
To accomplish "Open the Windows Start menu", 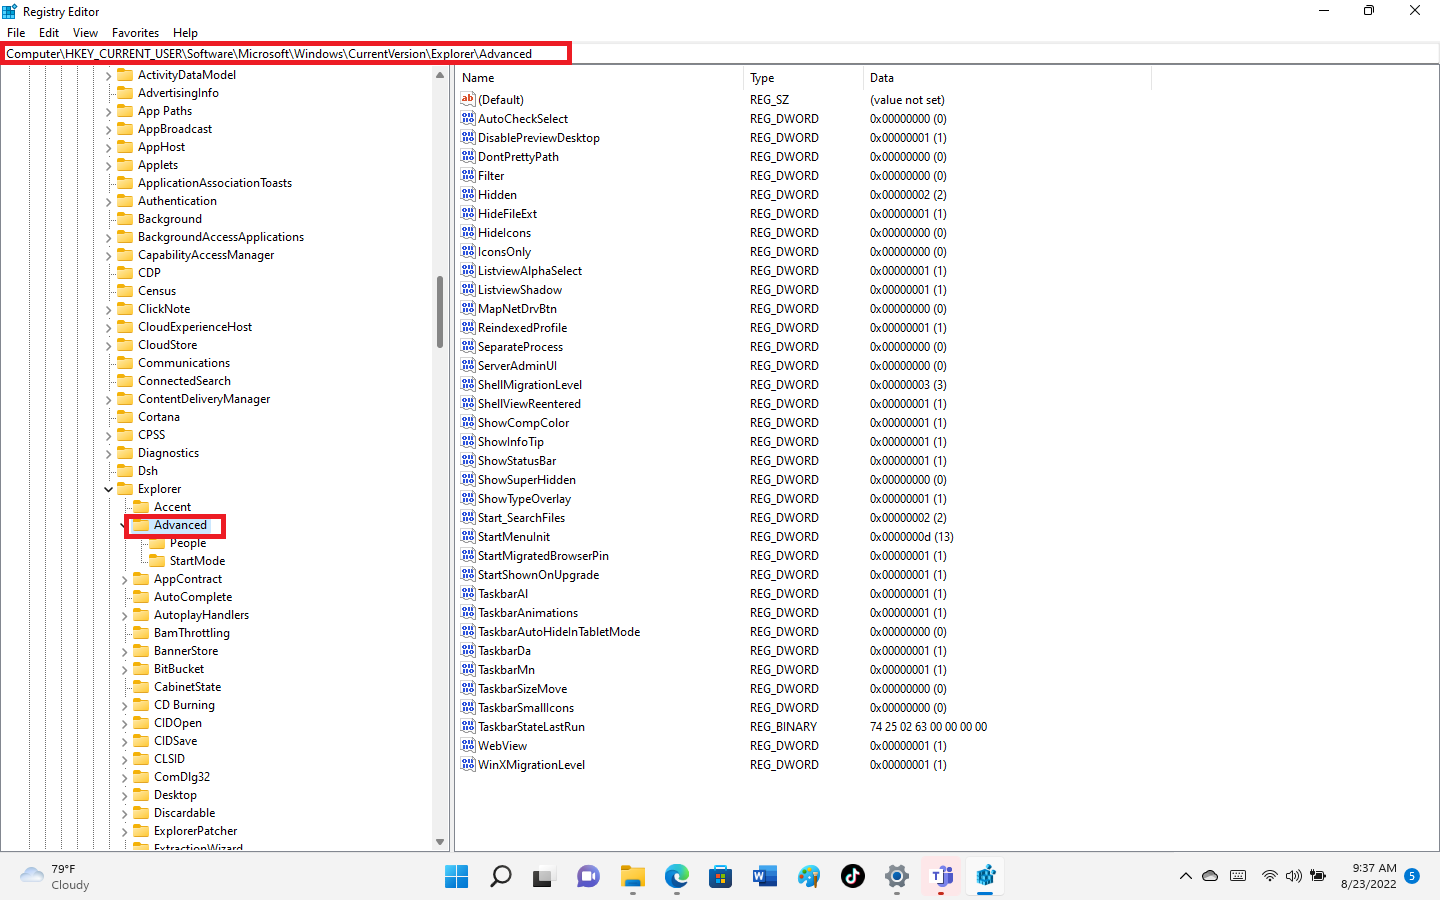I will [457, 877].
